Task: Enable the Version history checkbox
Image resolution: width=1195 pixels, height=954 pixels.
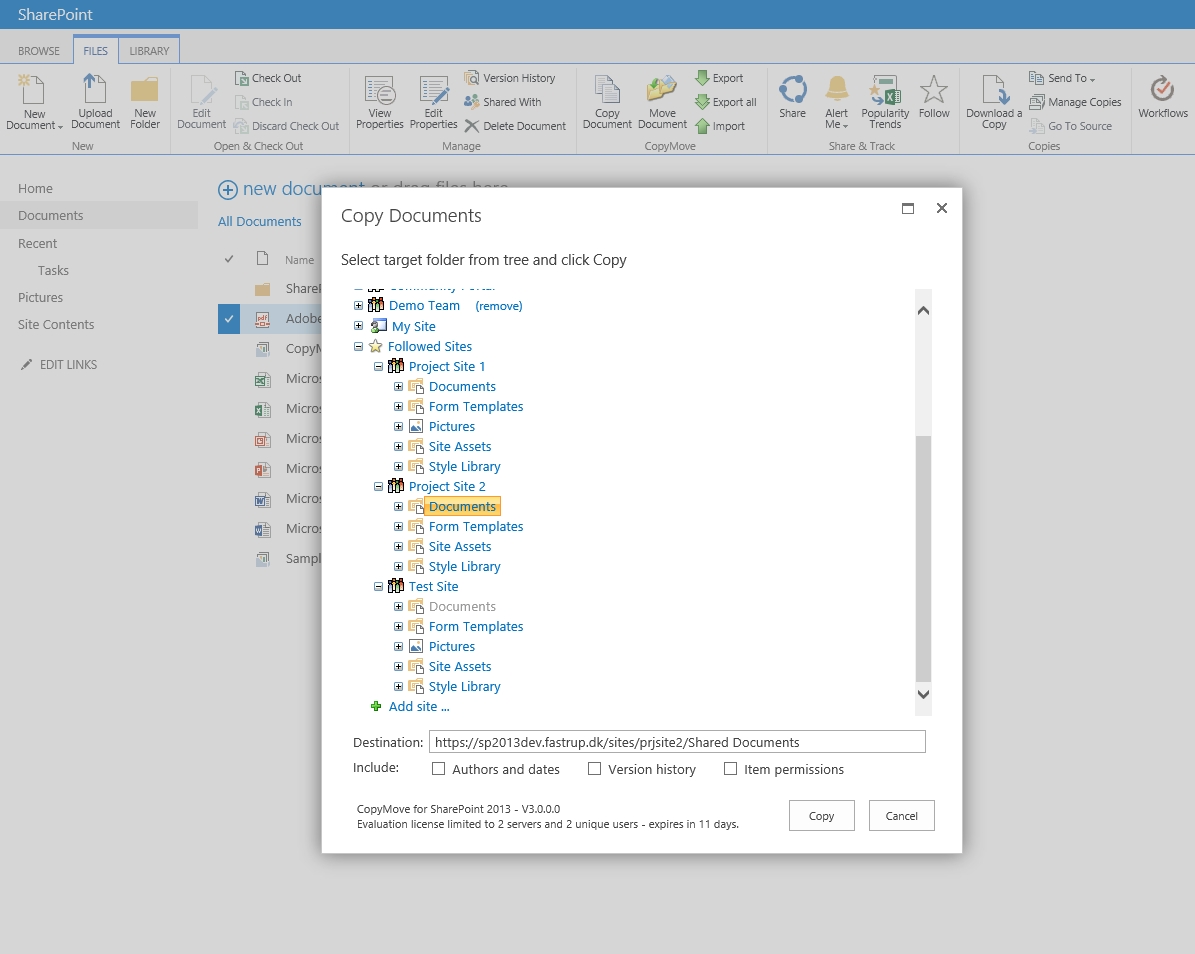Action: coord(594,768)
